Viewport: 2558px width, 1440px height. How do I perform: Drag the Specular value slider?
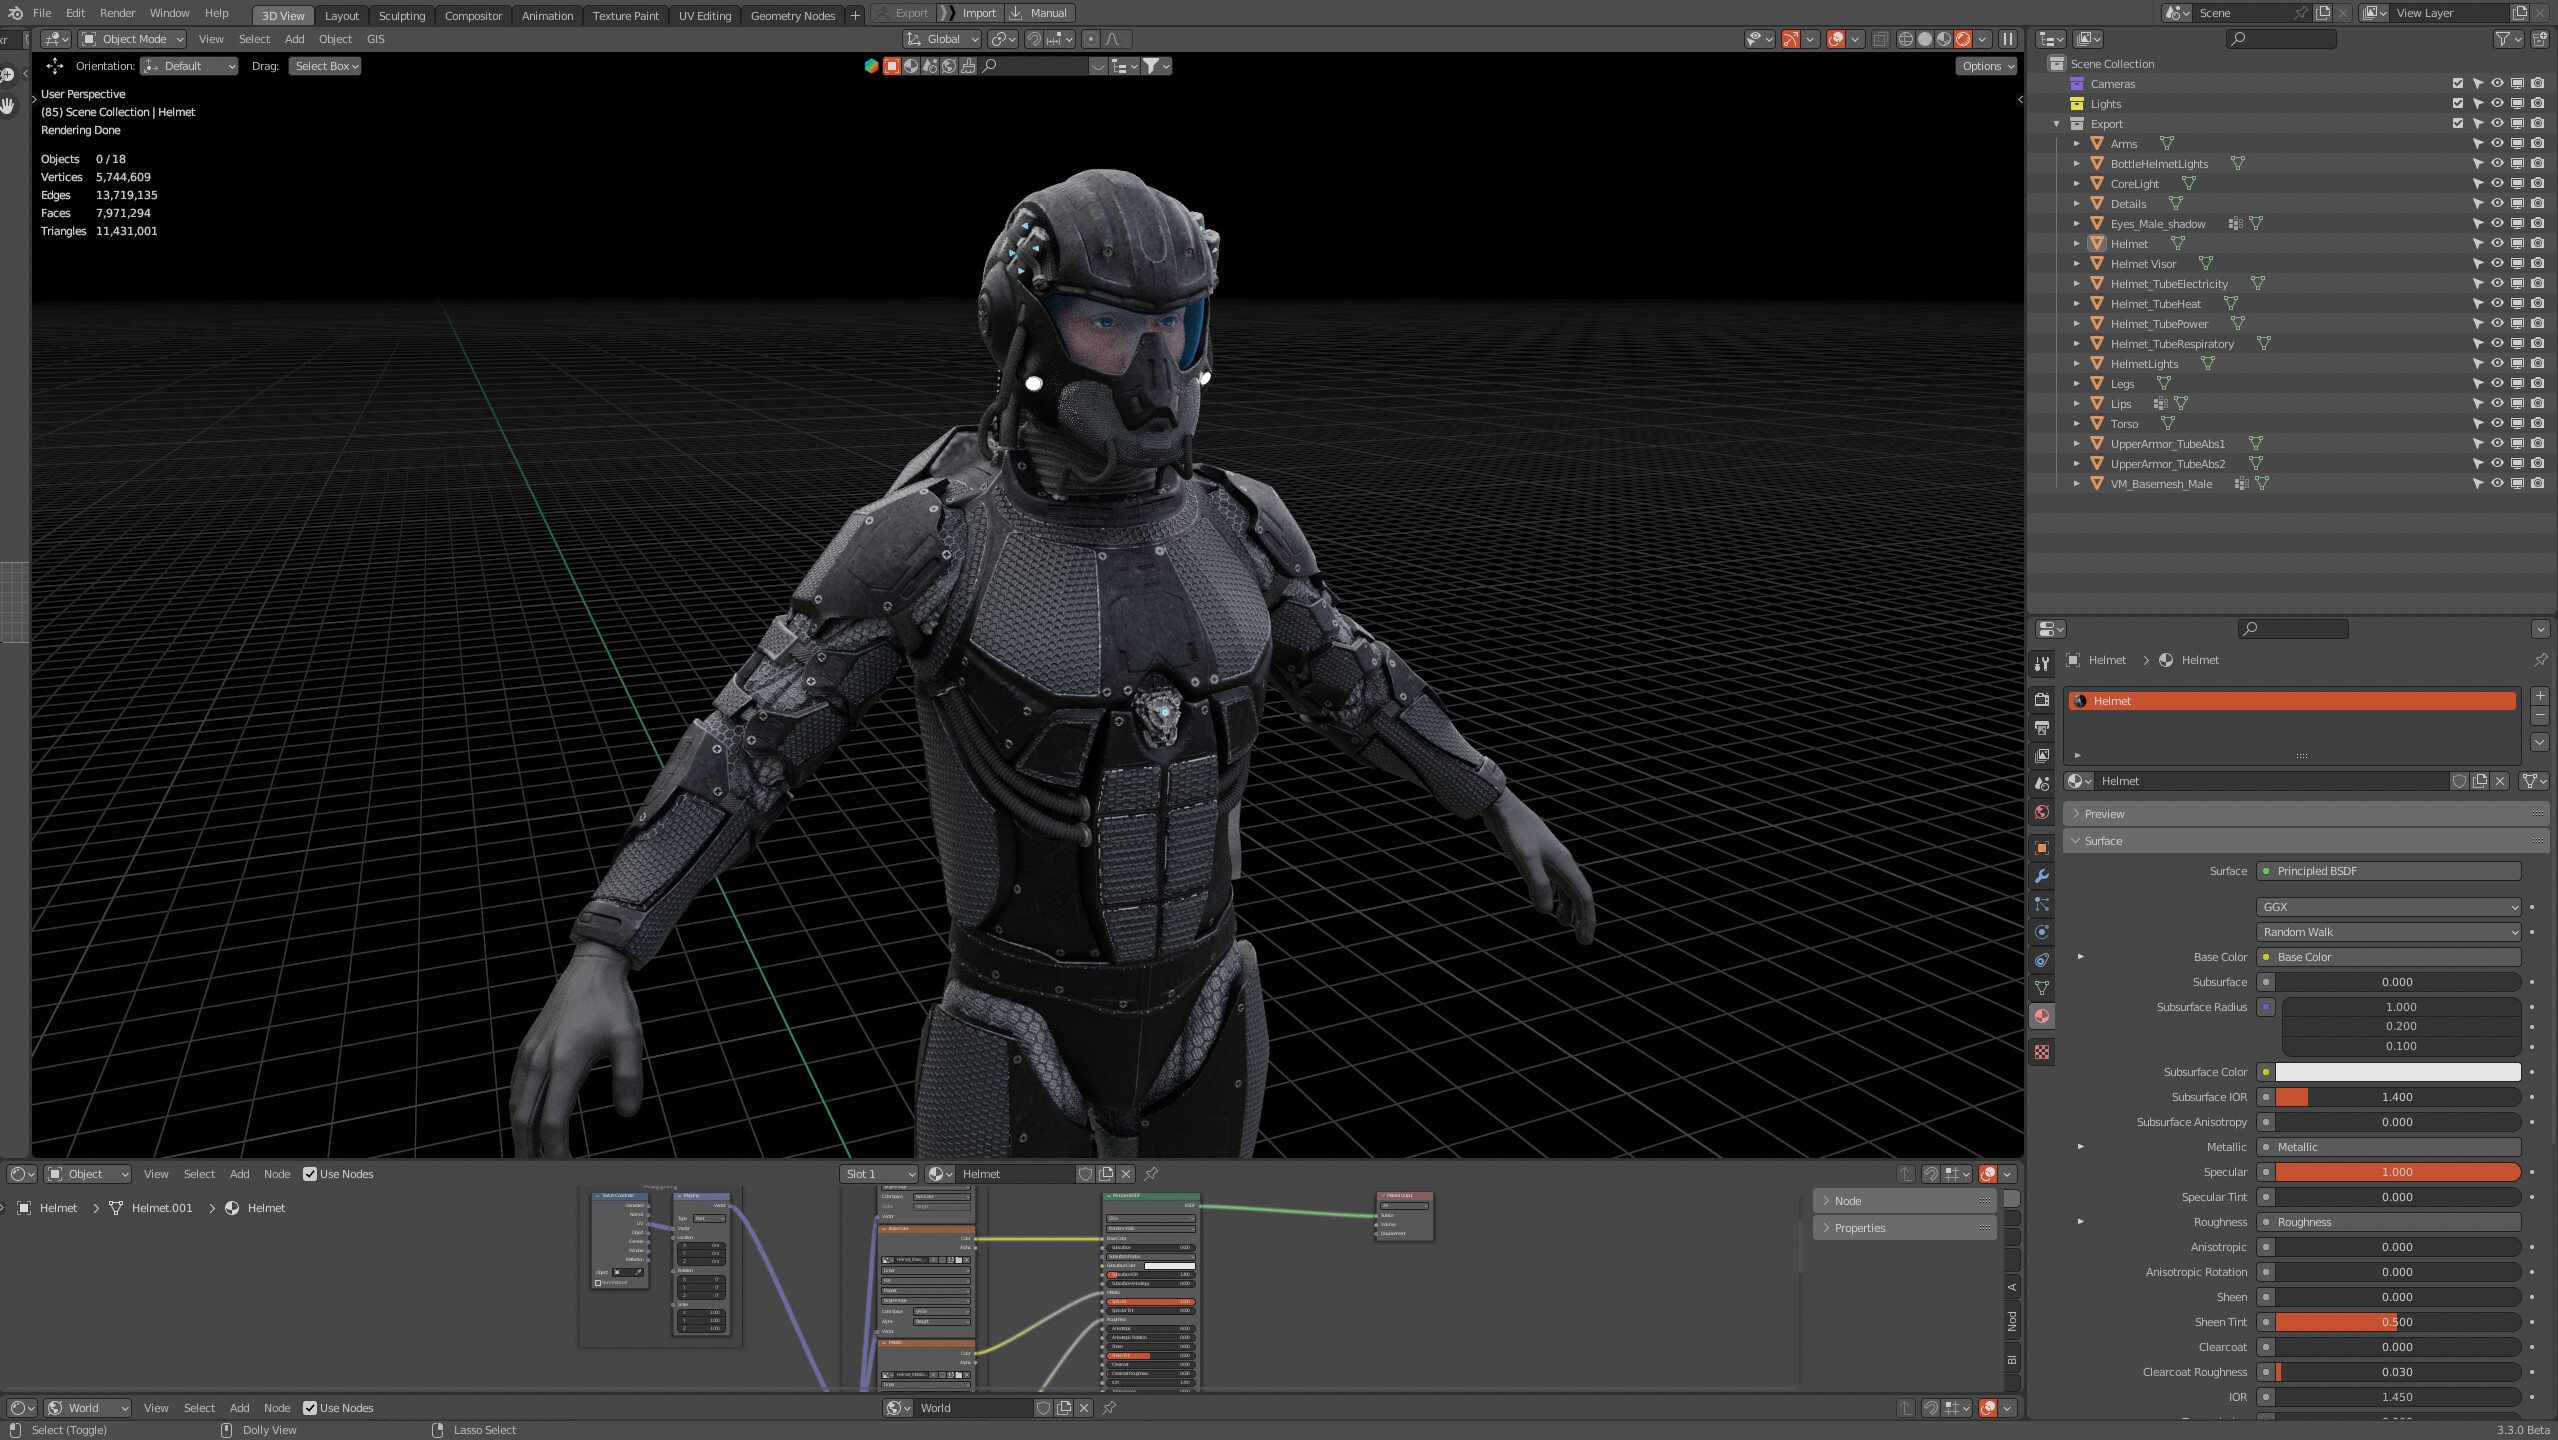point(2395,1171)
